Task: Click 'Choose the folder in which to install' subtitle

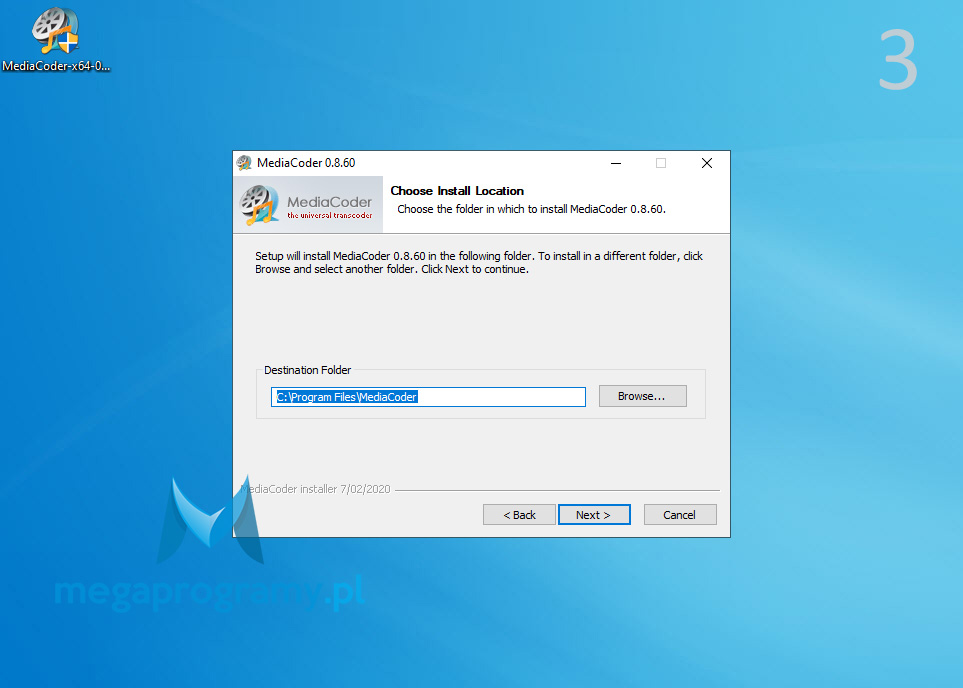Action: (531, 209)
